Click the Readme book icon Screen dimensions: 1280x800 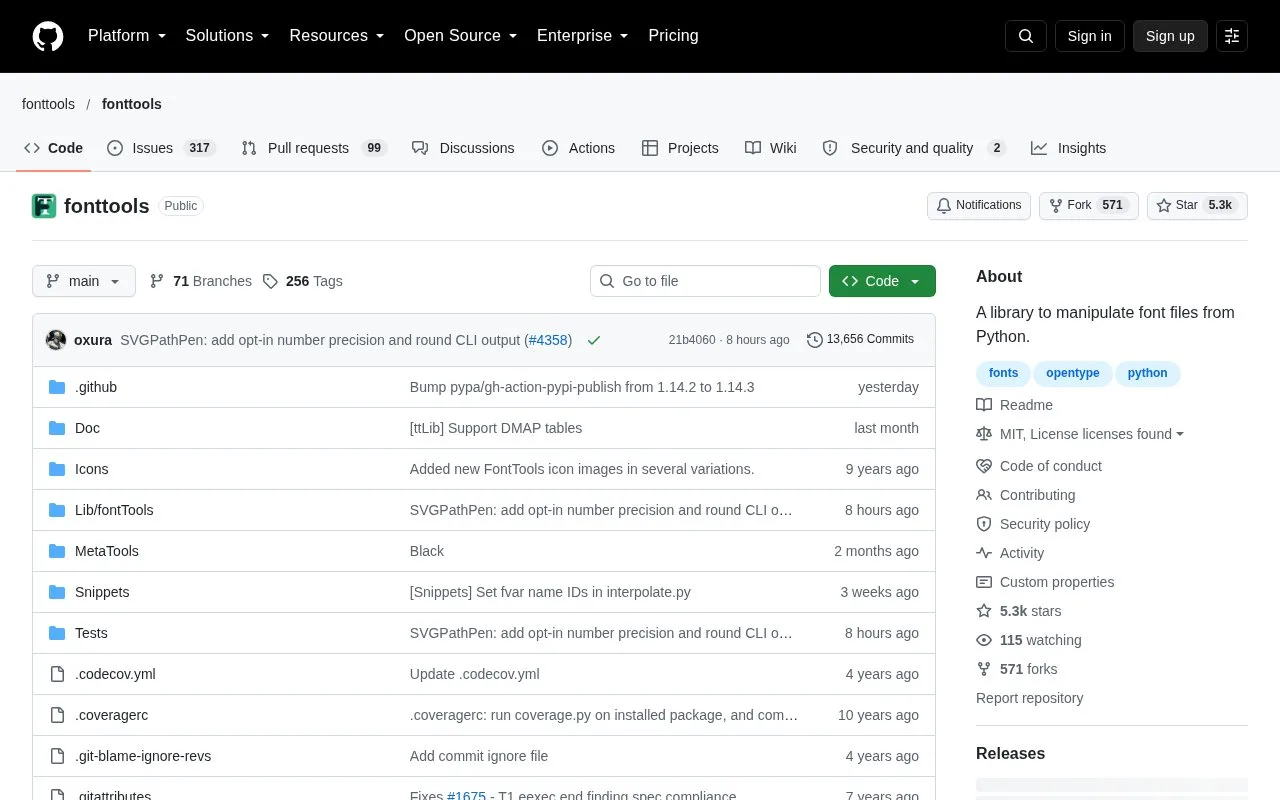[x=984, y=405]
